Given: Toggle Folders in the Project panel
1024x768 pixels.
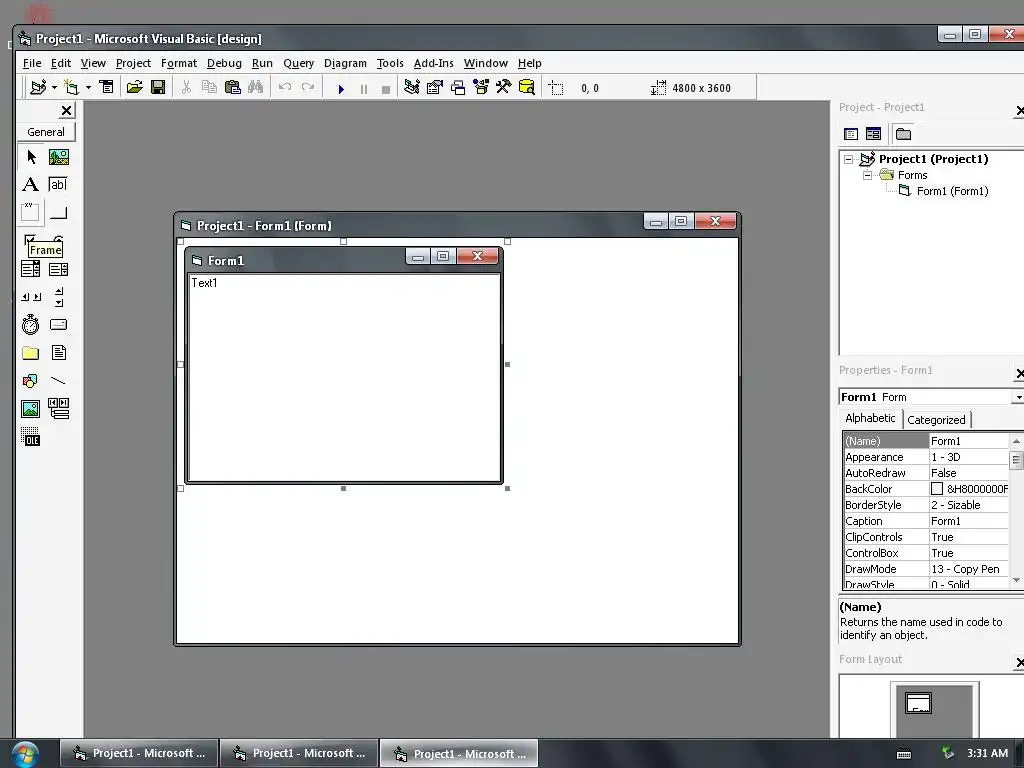Looking at the screenshot, I should 904,134.
